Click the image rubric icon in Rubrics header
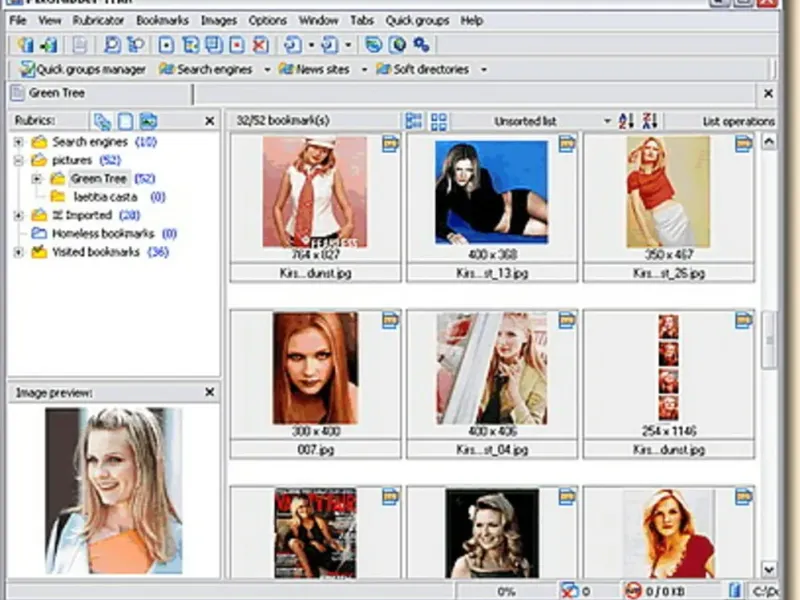Screen dimensions: 800x600 (148, 121)
